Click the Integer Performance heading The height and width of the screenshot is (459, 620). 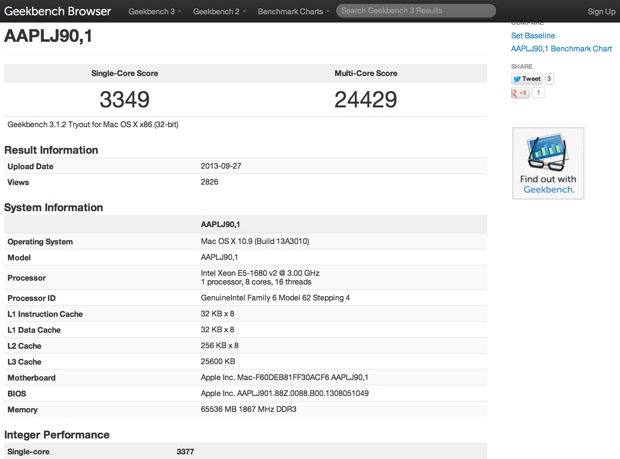pos(57,435)
